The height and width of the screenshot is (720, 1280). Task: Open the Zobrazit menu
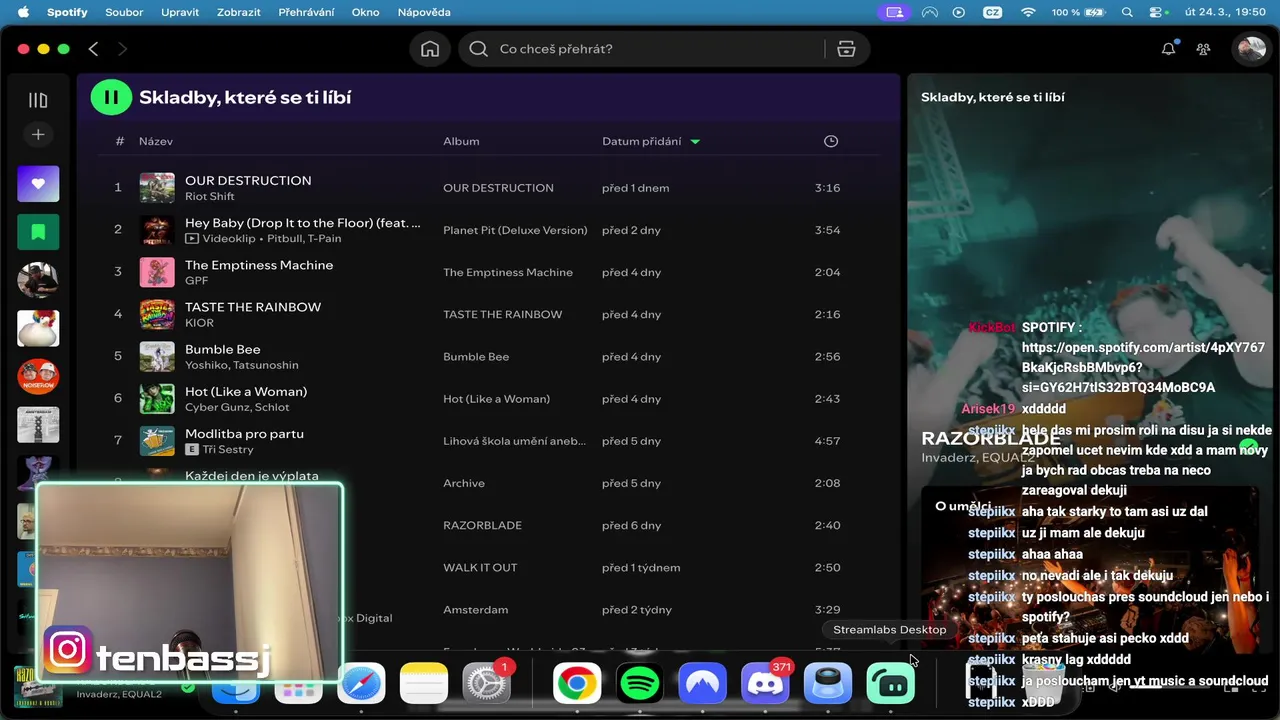click(239, 12)
